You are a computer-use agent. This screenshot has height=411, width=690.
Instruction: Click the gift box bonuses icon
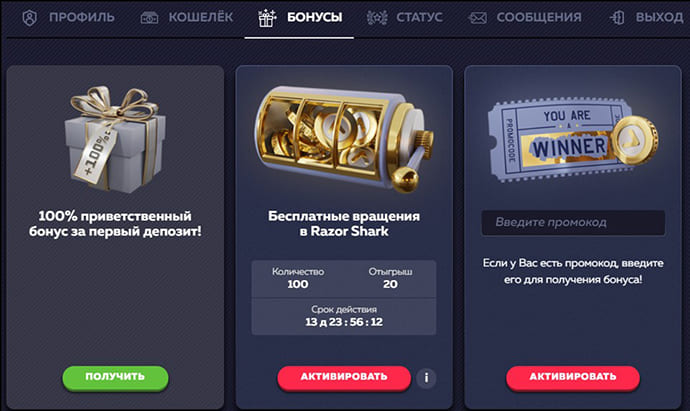pyautogui.click(x=267, y=18)
